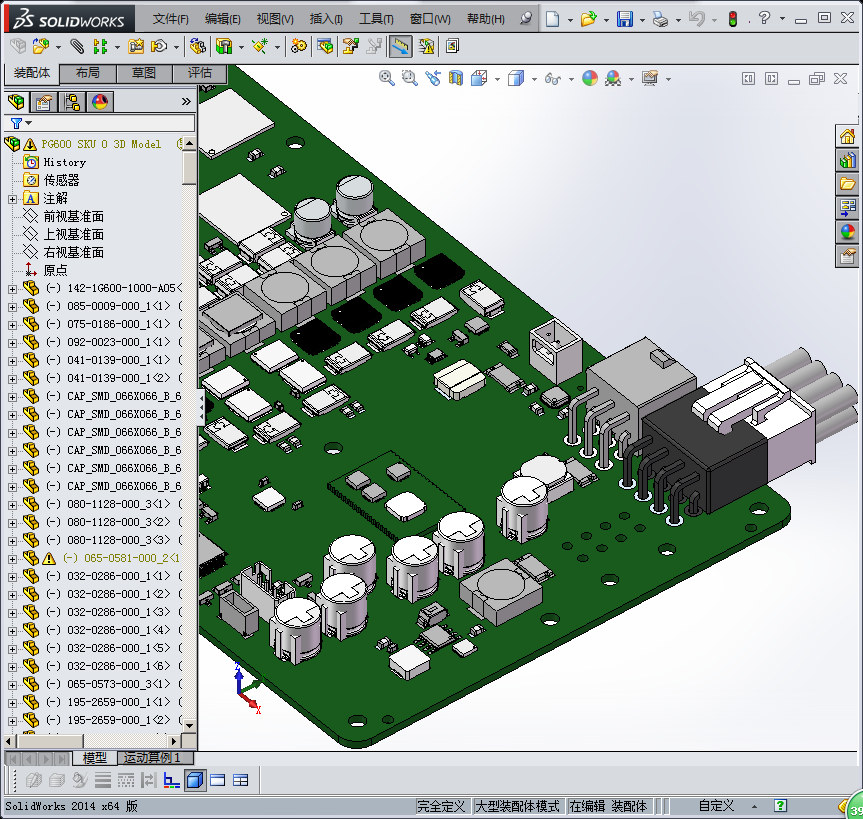Image resolution: width=863 pixels, height=819 pixels.
Task: Expand the 注解 annotations tree node
Action: pos(12,198)
